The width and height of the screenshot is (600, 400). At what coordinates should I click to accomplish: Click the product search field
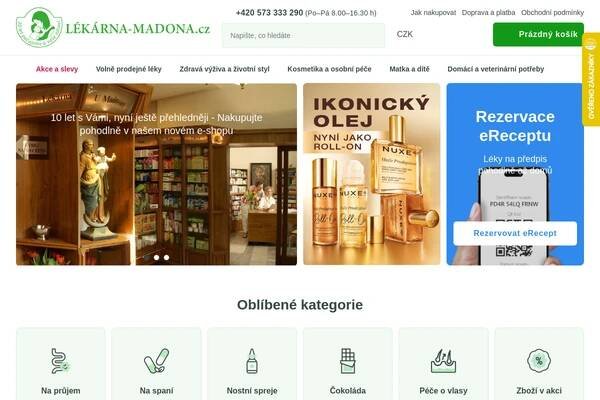[303, 35]
